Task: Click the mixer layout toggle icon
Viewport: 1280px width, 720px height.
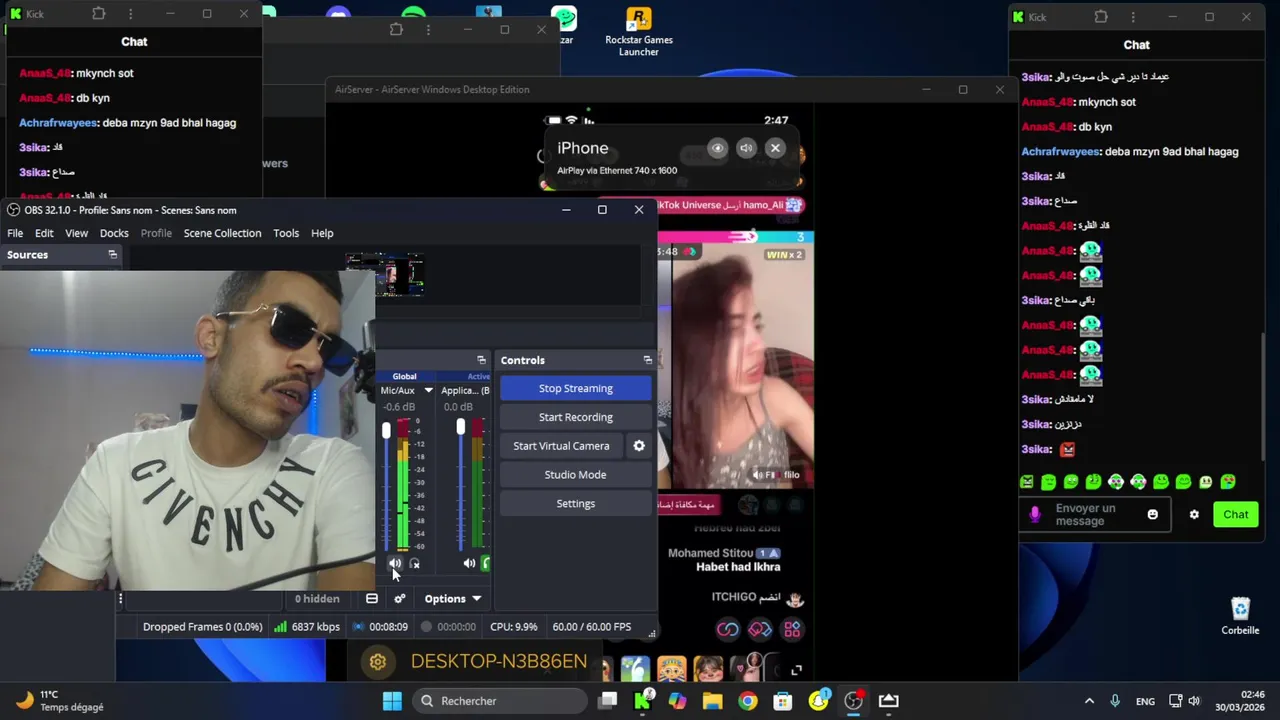Action: point(372,599)
